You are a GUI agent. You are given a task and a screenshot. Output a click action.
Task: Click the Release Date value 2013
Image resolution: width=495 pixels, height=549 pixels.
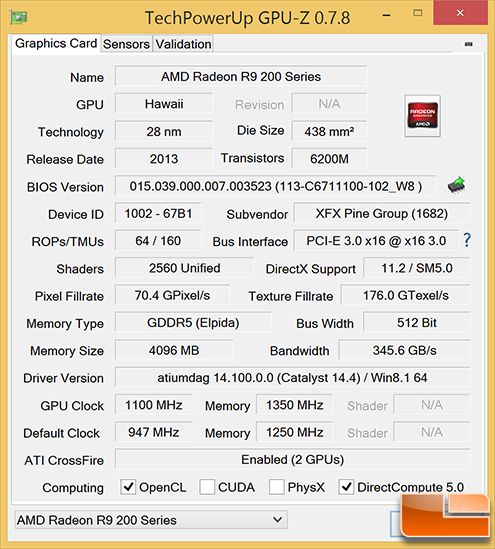point(164,159)
